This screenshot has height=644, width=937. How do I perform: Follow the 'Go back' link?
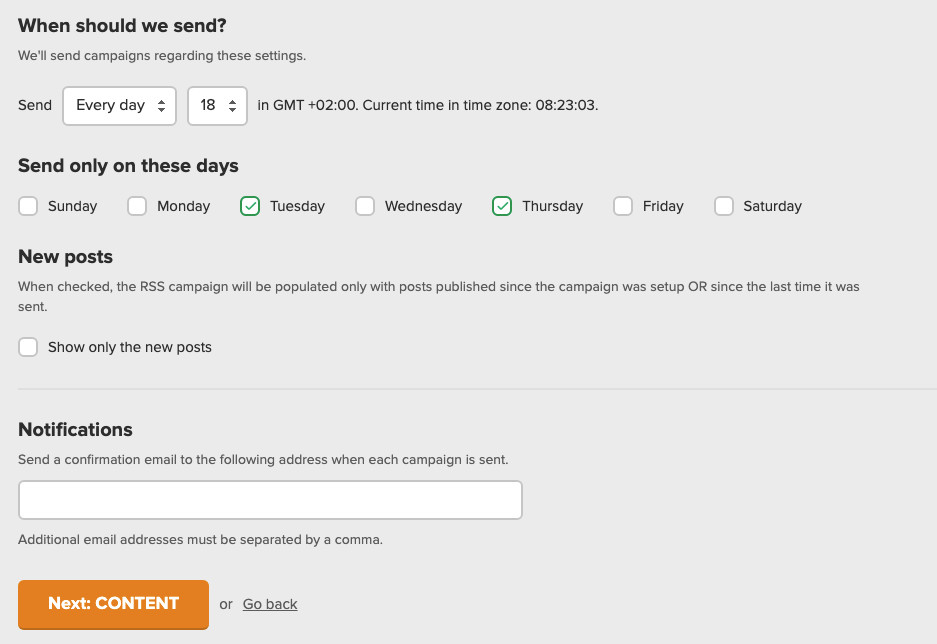pos(269,604)
